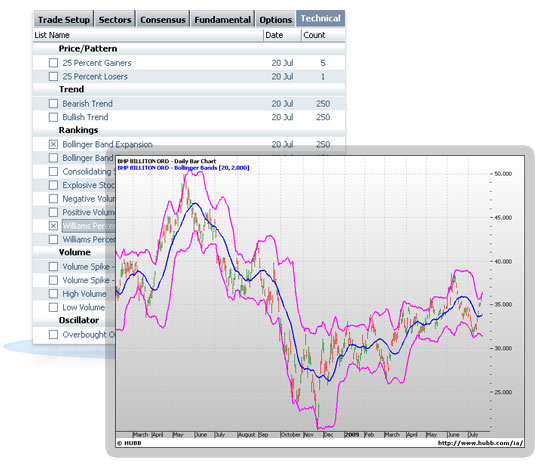Image resolution: width=550 pixels, height=473 pixels.
Task: Open the High Volume list
Action: coord(84,294)
